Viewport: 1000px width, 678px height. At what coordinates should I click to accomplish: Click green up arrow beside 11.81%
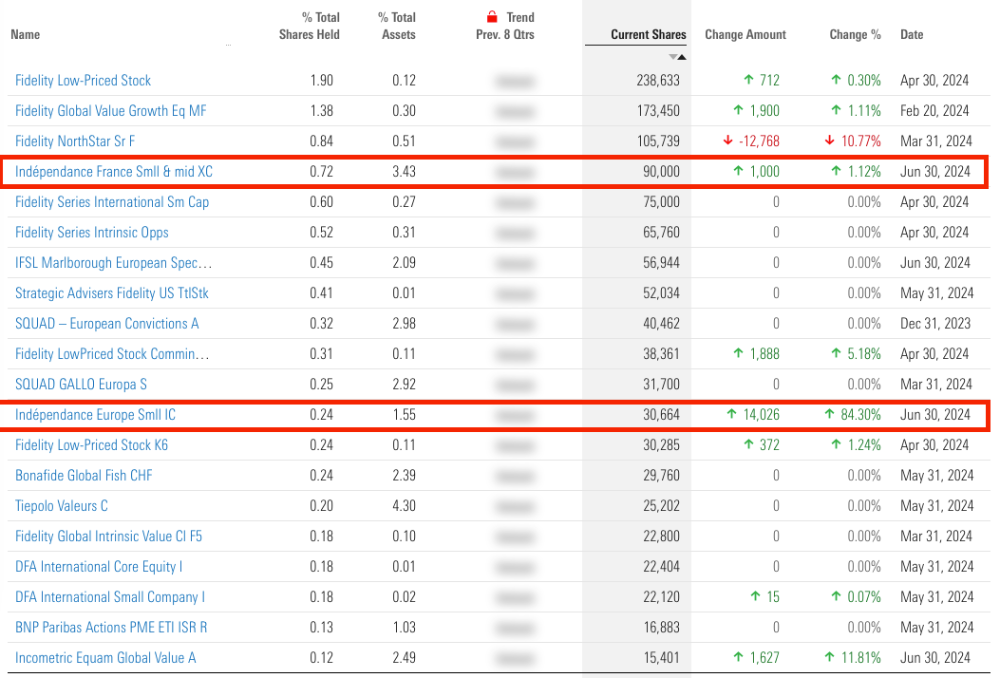tap(830, 658)
